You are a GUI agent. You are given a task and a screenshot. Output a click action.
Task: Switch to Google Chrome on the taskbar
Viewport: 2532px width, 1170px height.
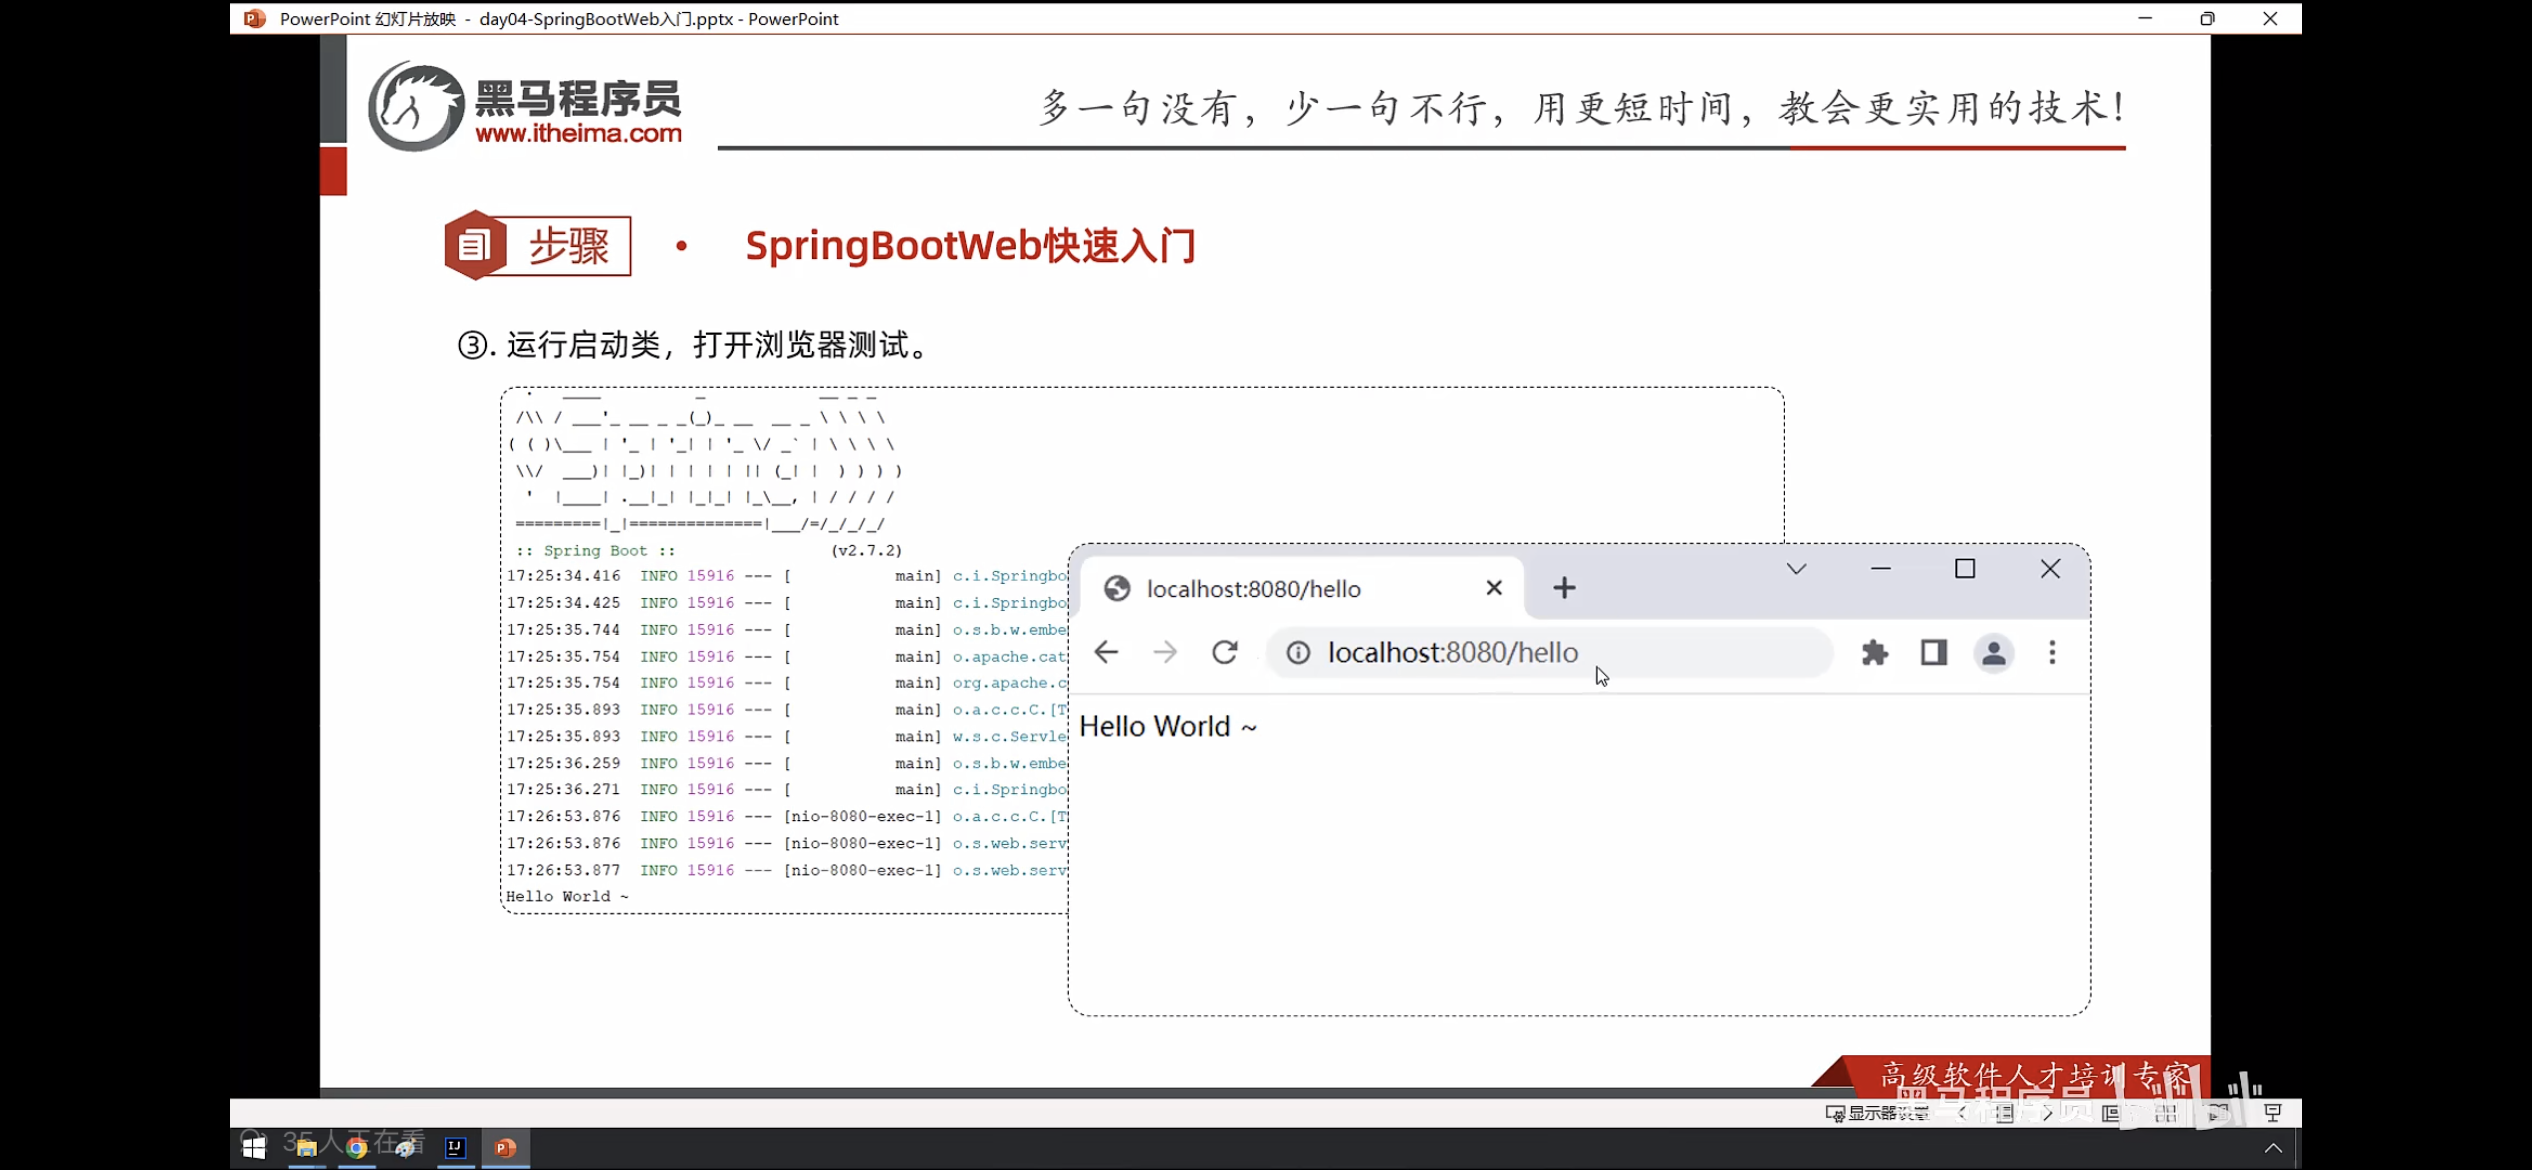click(x=356, y=1148)
